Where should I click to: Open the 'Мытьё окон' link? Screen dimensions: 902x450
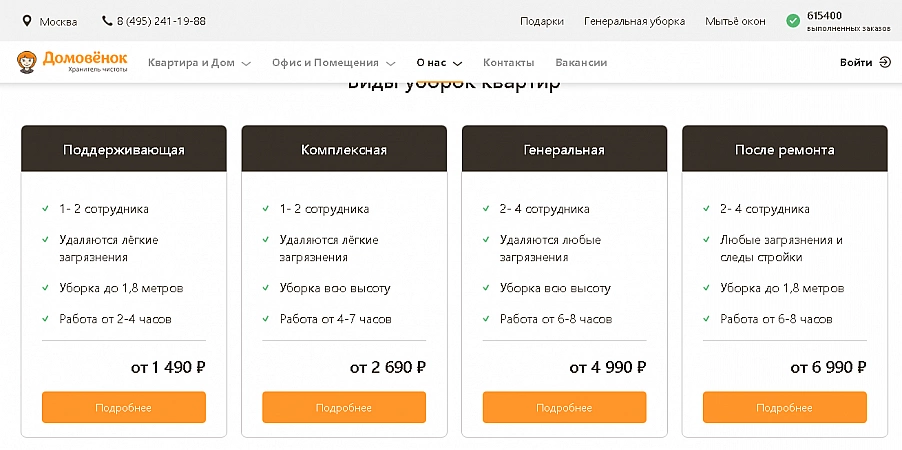tap(735, 21)
